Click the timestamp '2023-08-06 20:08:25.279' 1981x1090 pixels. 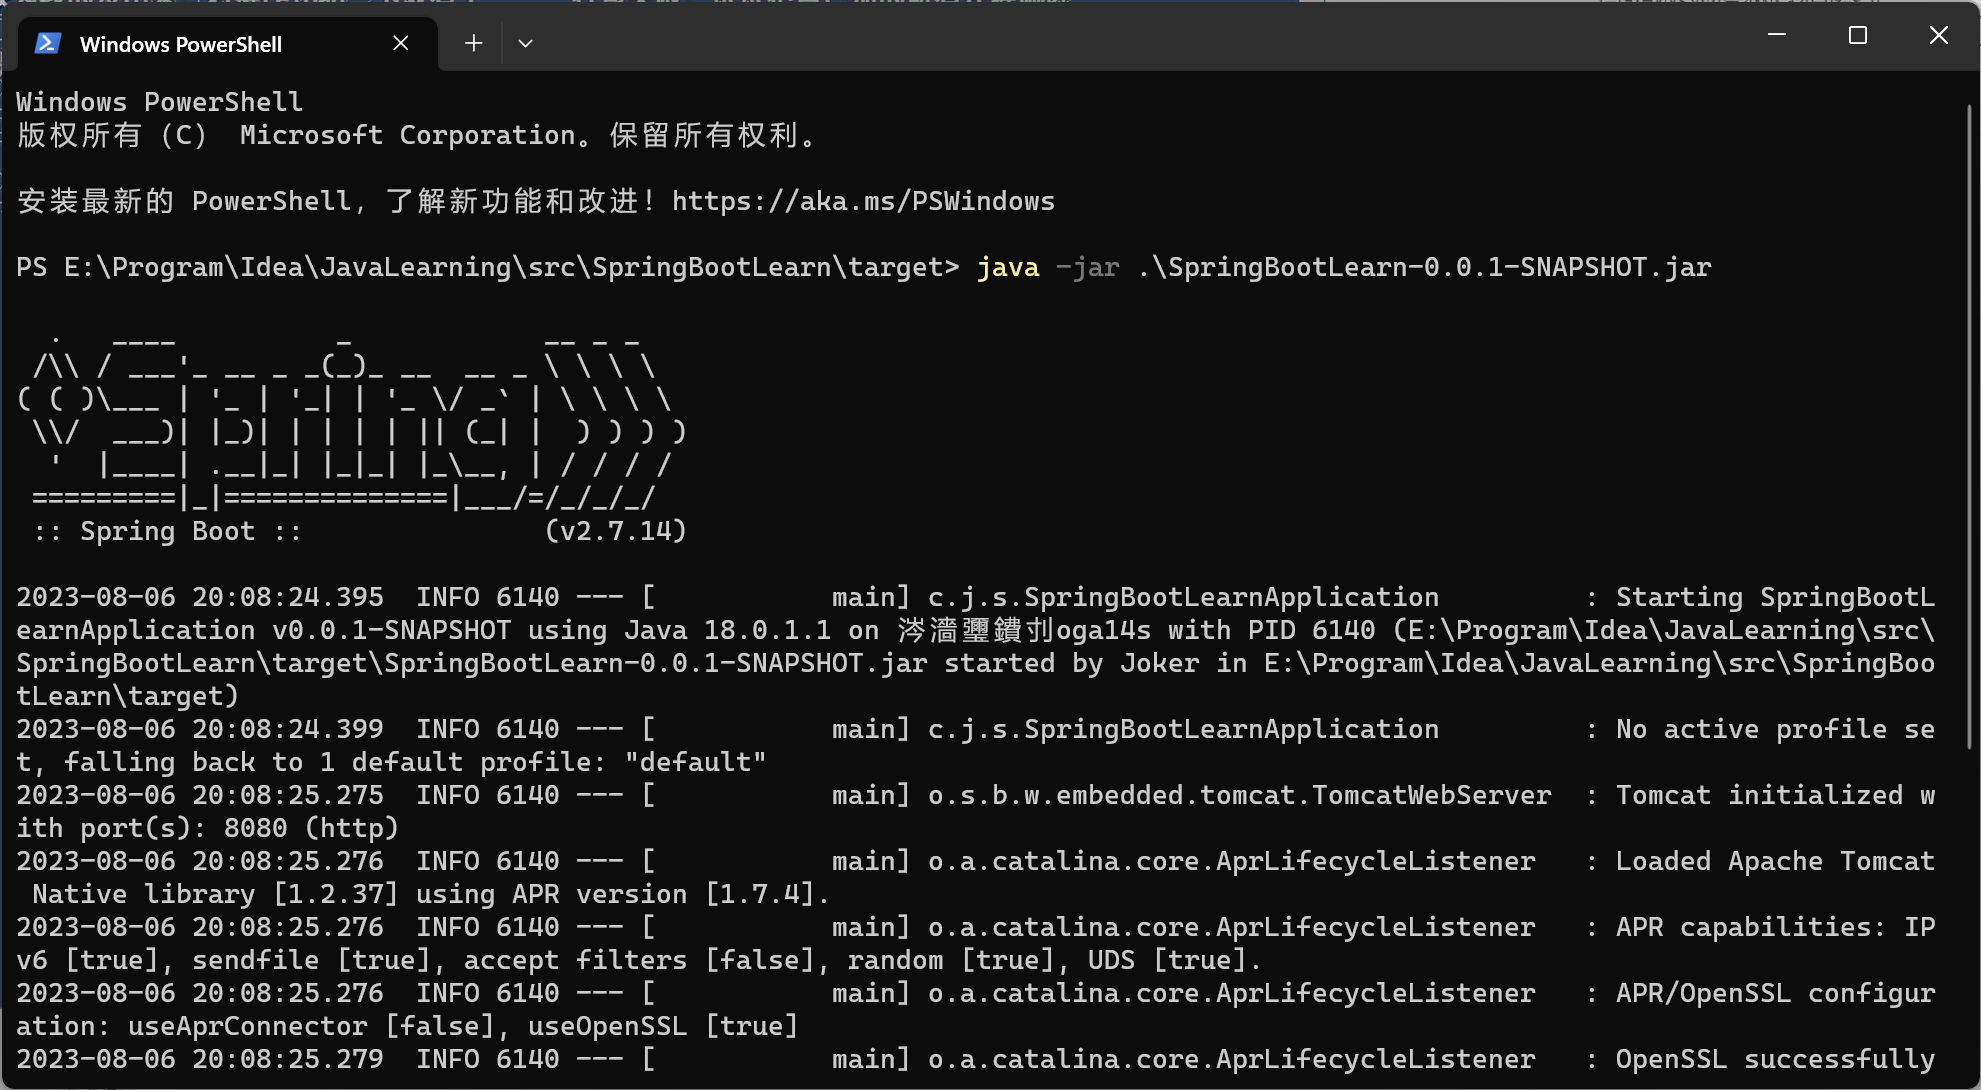coord(200,1059)
